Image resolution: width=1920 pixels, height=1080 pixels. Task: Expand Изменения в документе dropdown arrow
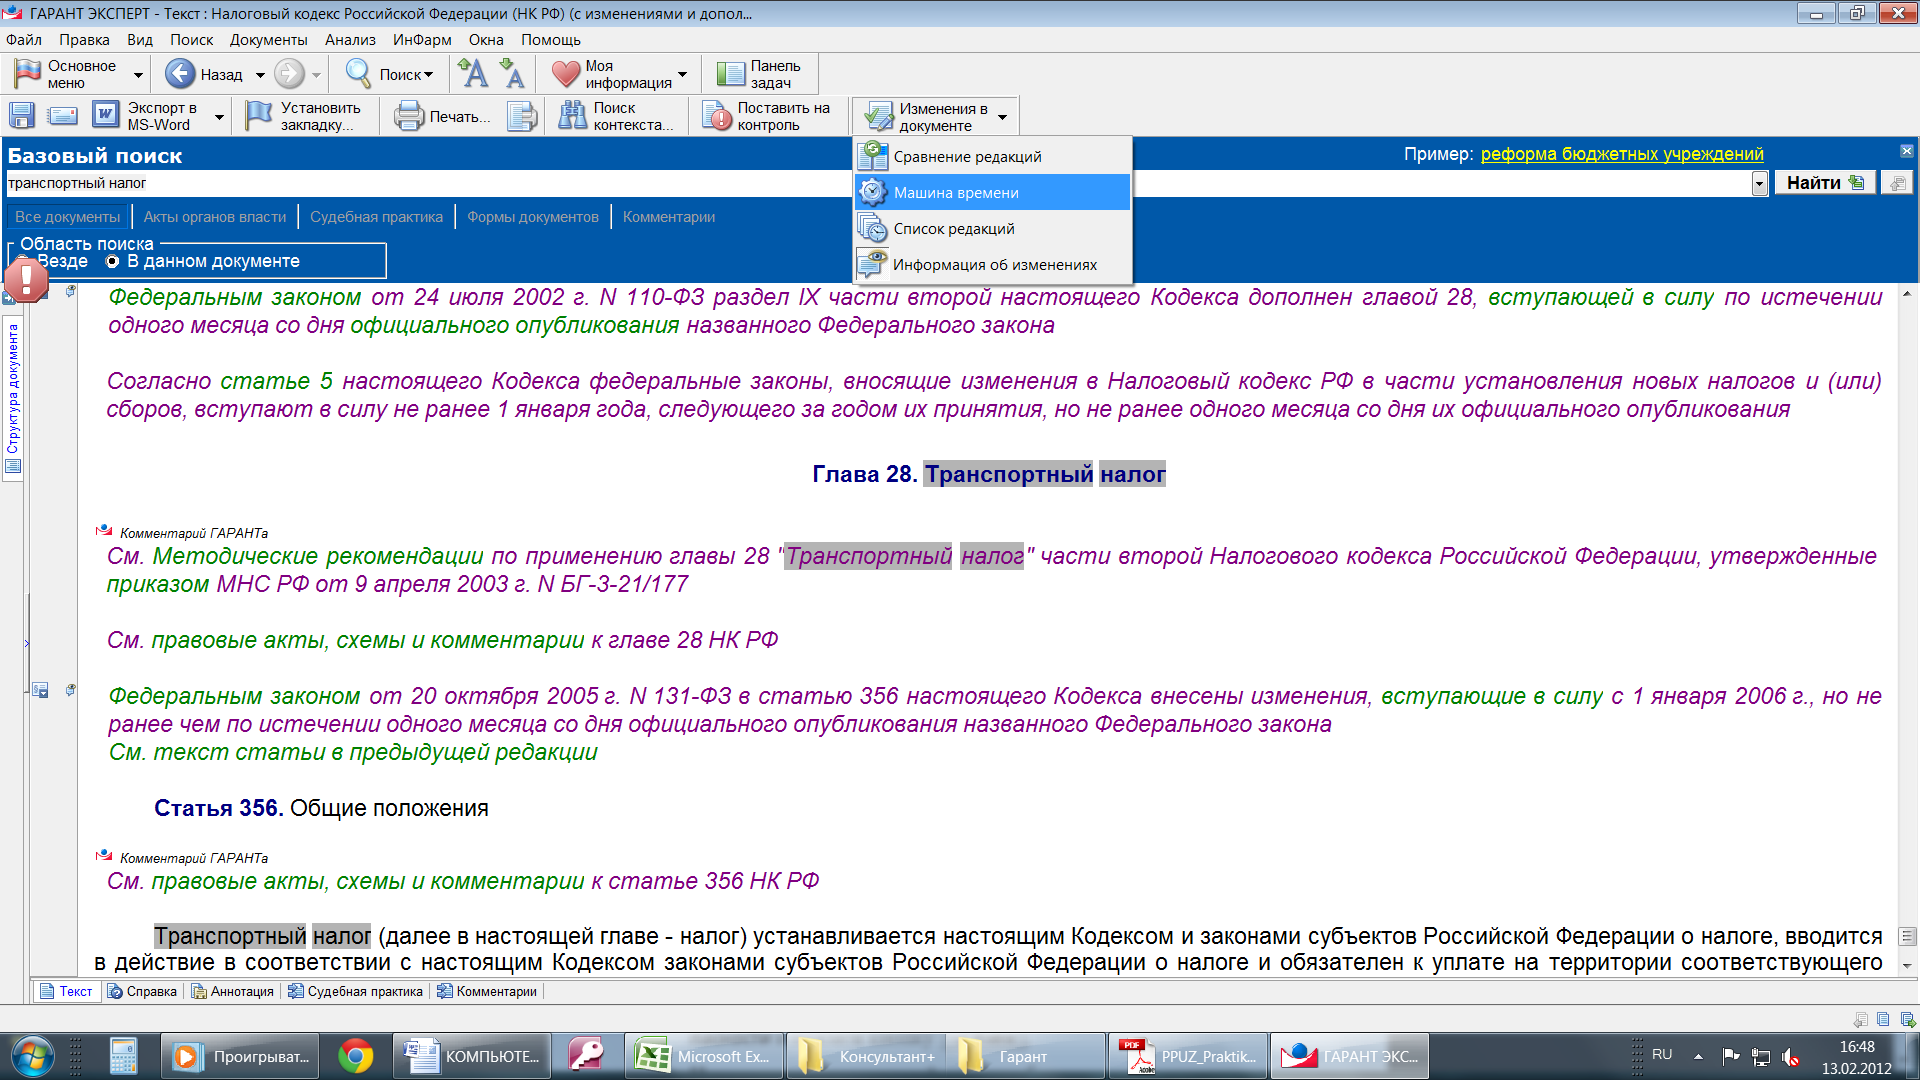tap(1003, 117)
